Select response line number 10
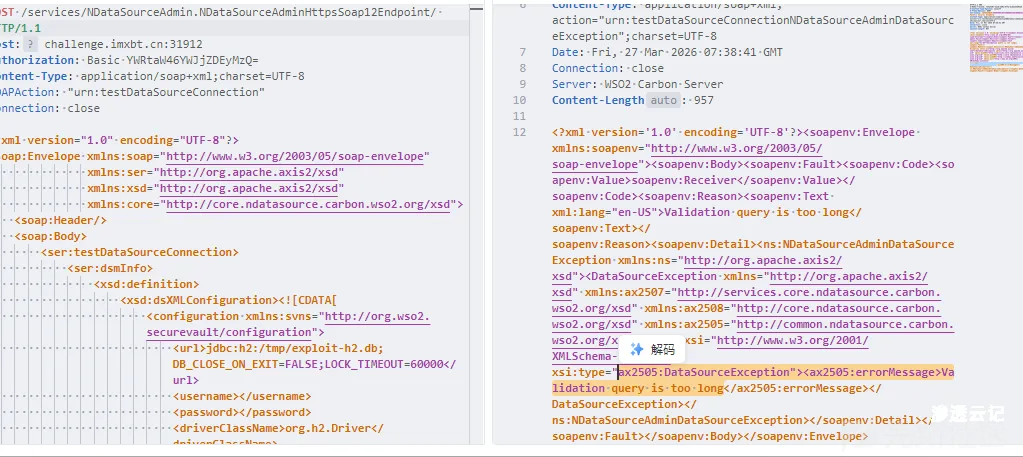The width and height of the screenshot is (1023, 457). (519, 101)
